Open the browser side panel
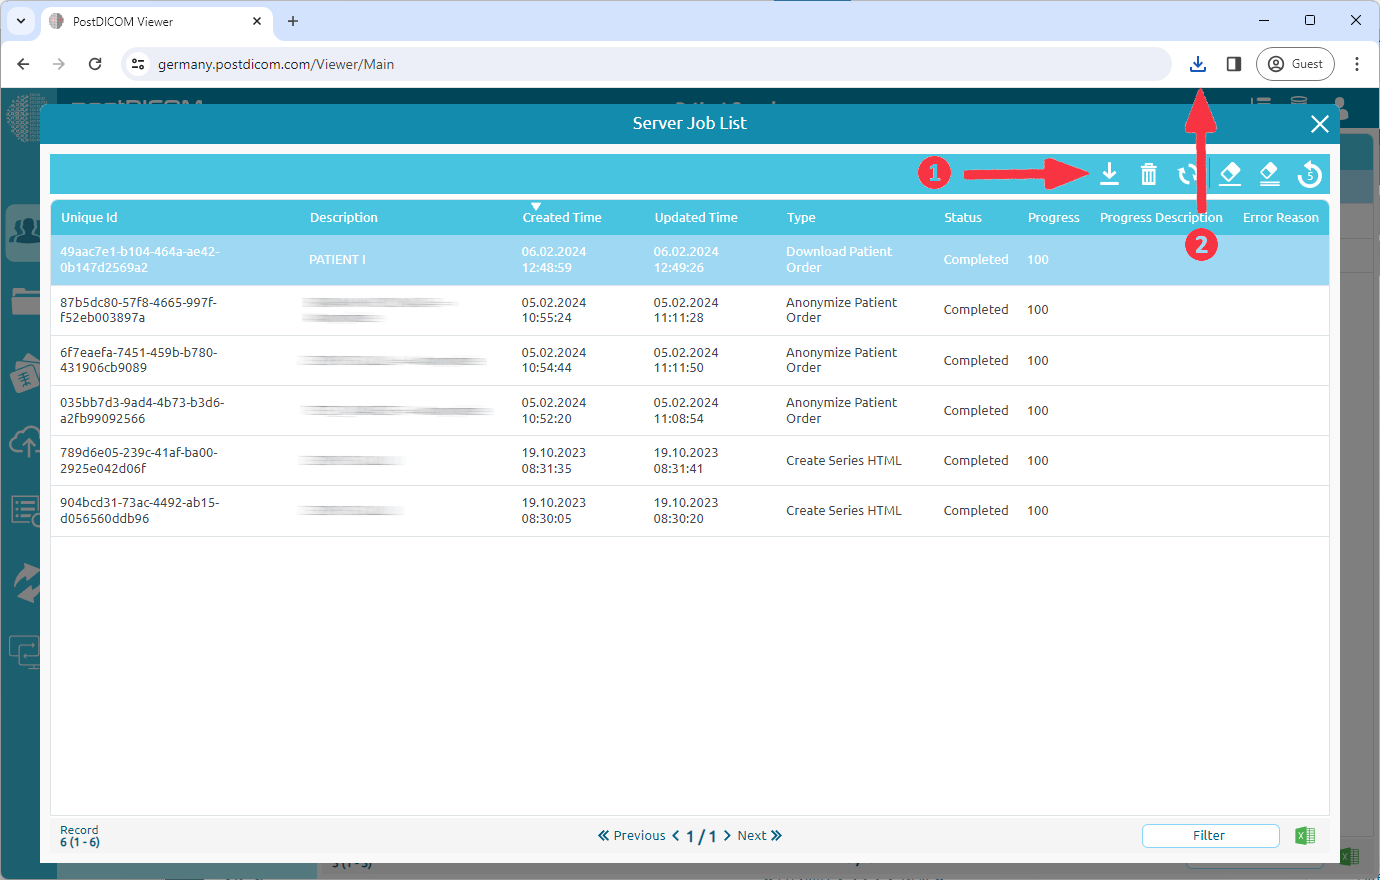 click(1234, 64)
